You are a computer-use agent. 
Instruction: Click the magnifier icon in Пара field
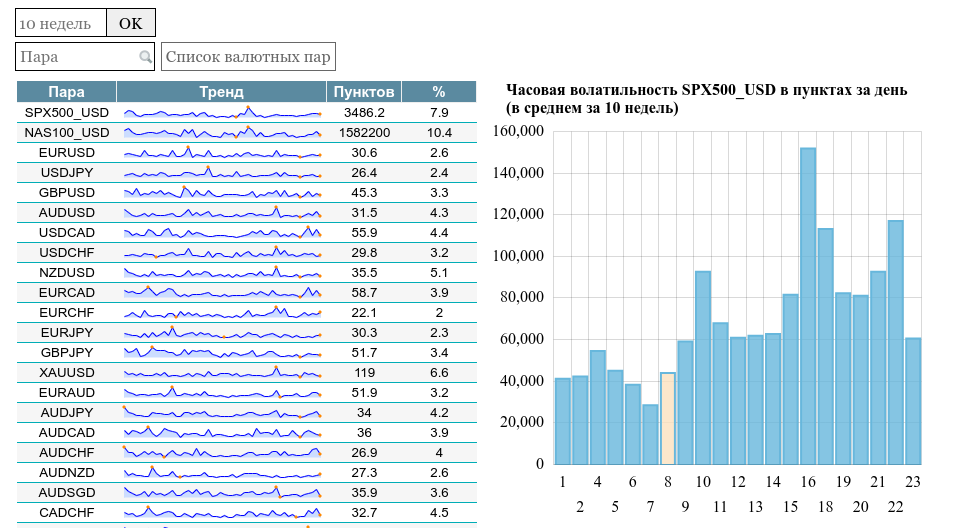[145, 57]
